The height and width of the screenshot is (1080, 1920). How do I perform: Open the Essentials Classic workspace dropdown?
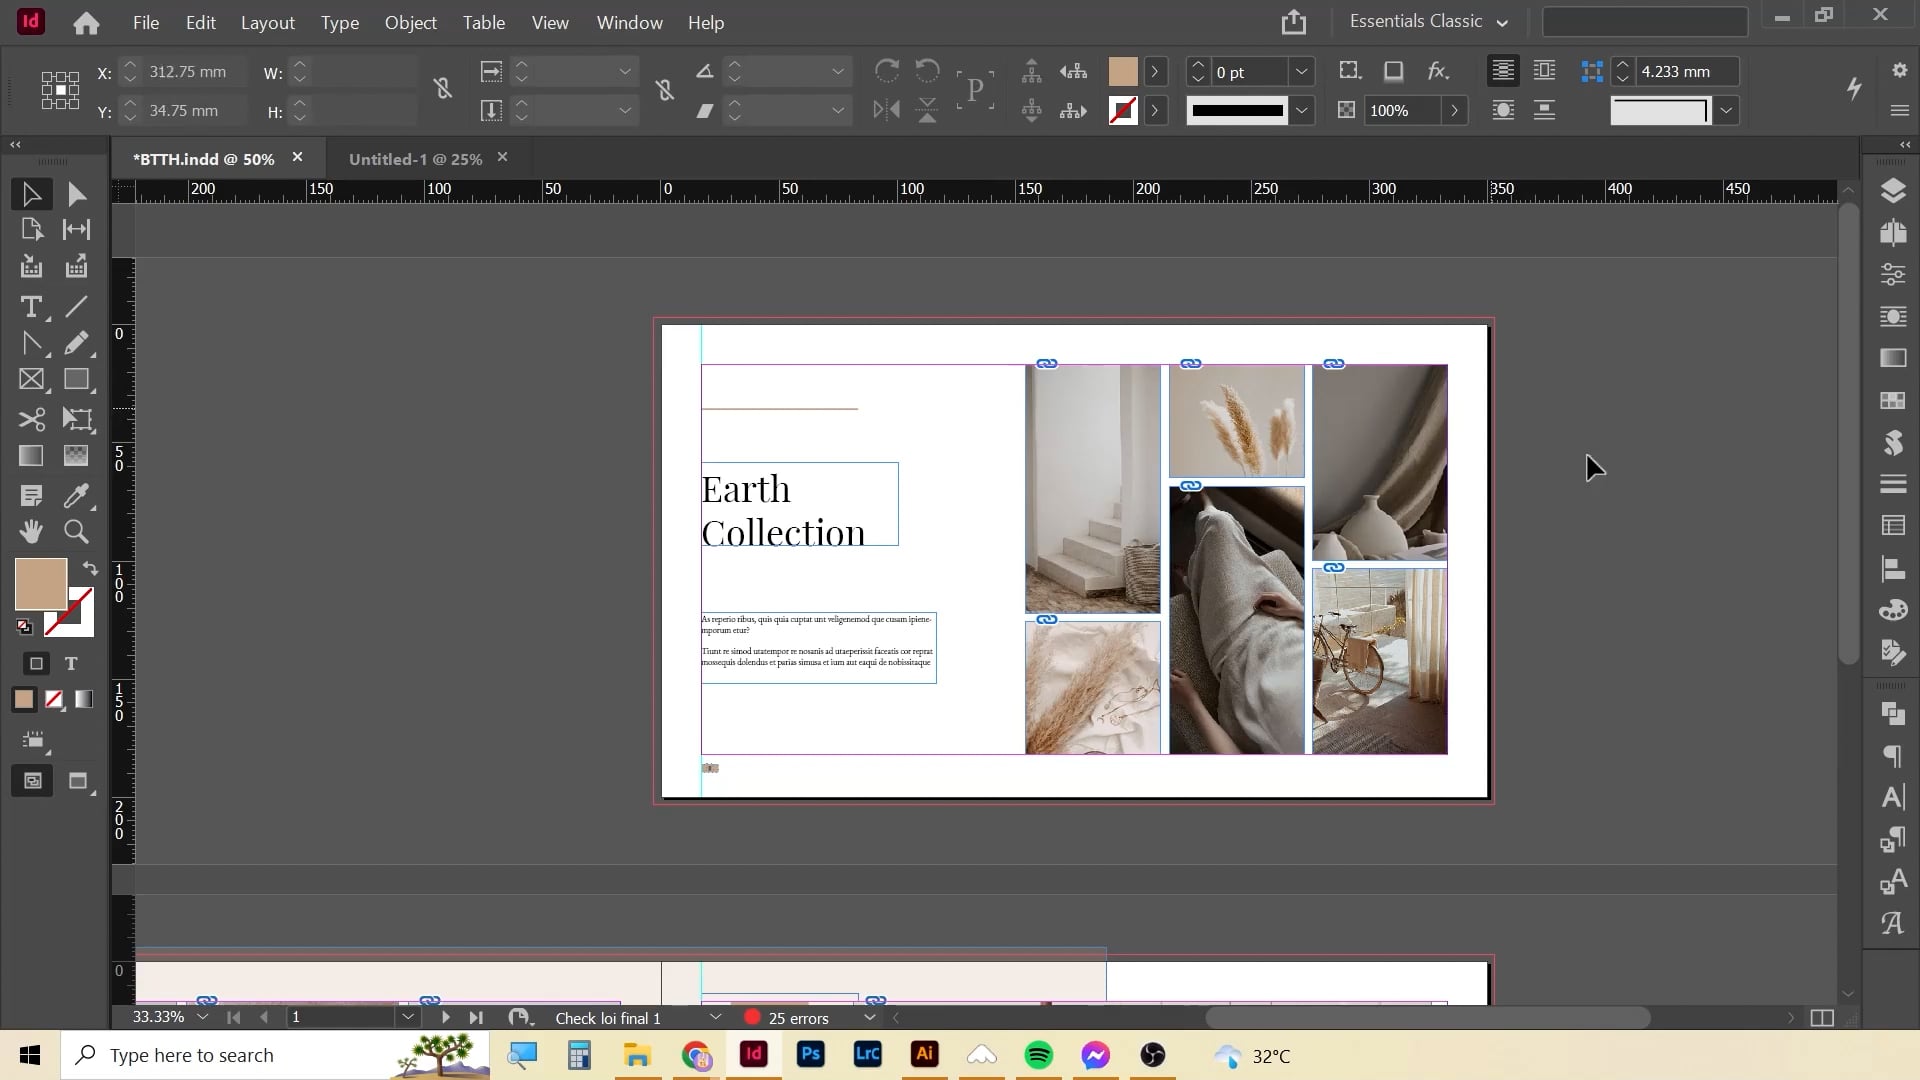[x=1428, y=22]
